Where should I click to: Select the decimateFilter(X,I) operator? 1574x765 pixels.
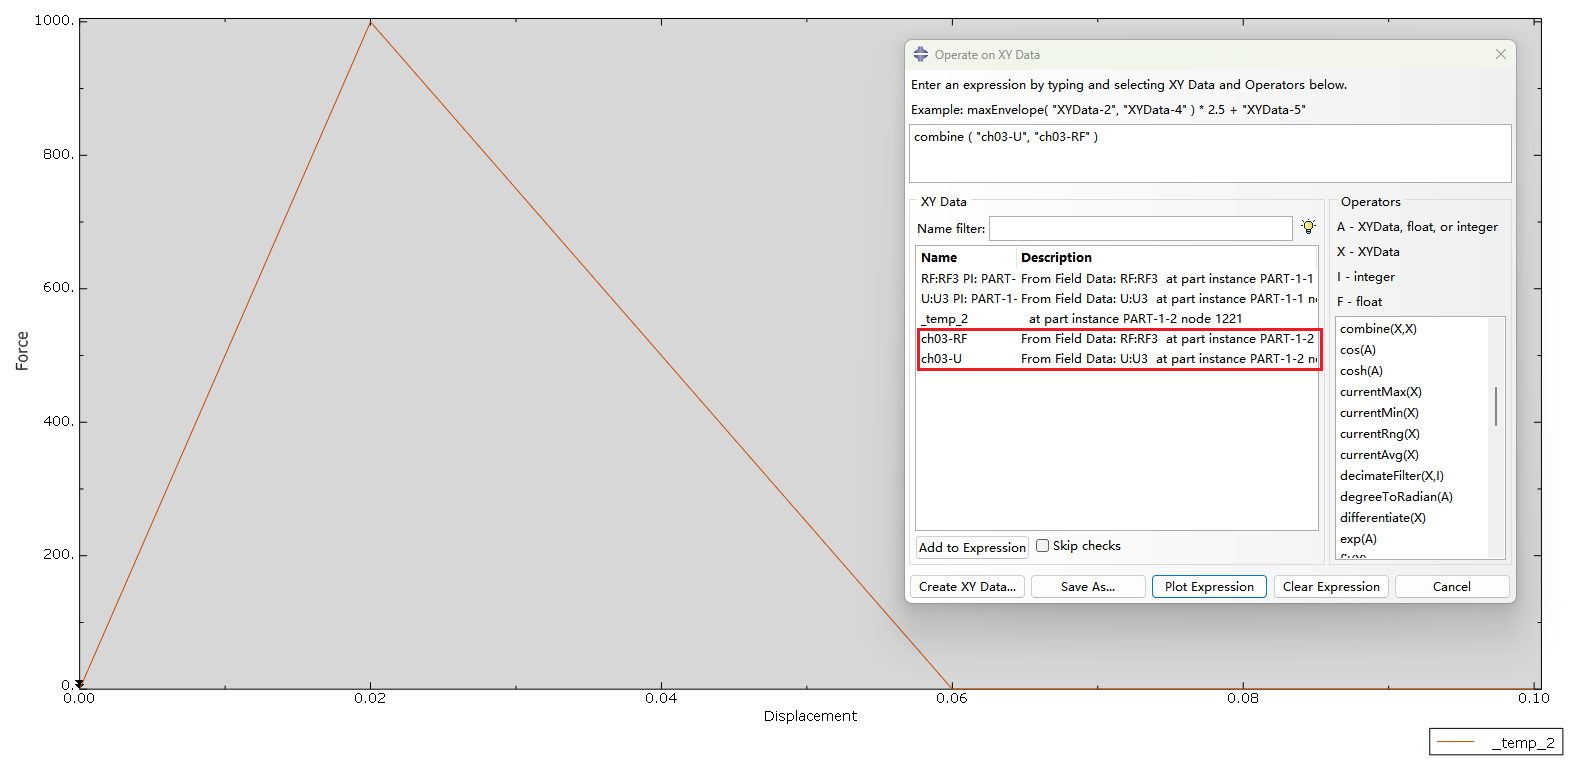coord(1391,476)
